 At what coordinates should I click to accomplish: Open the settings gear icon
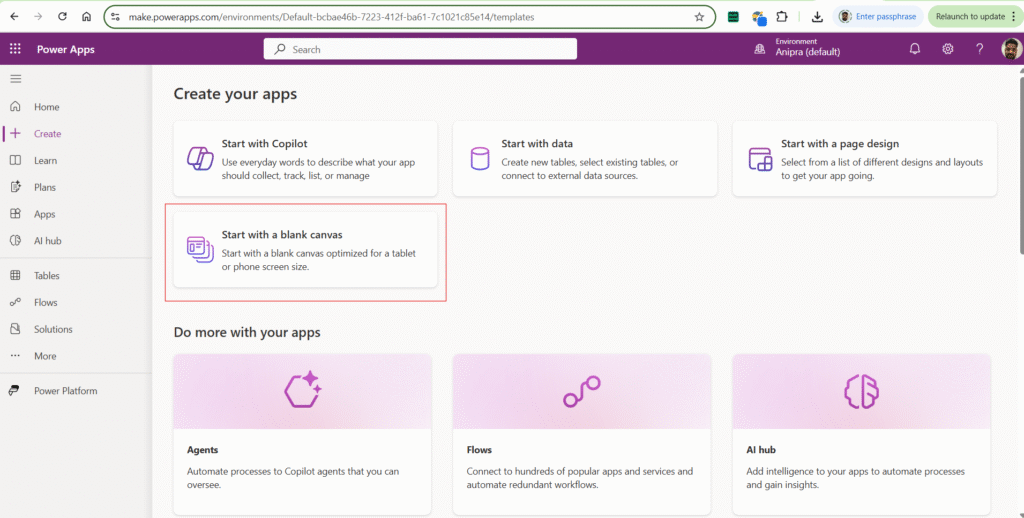tap(948, 49)
